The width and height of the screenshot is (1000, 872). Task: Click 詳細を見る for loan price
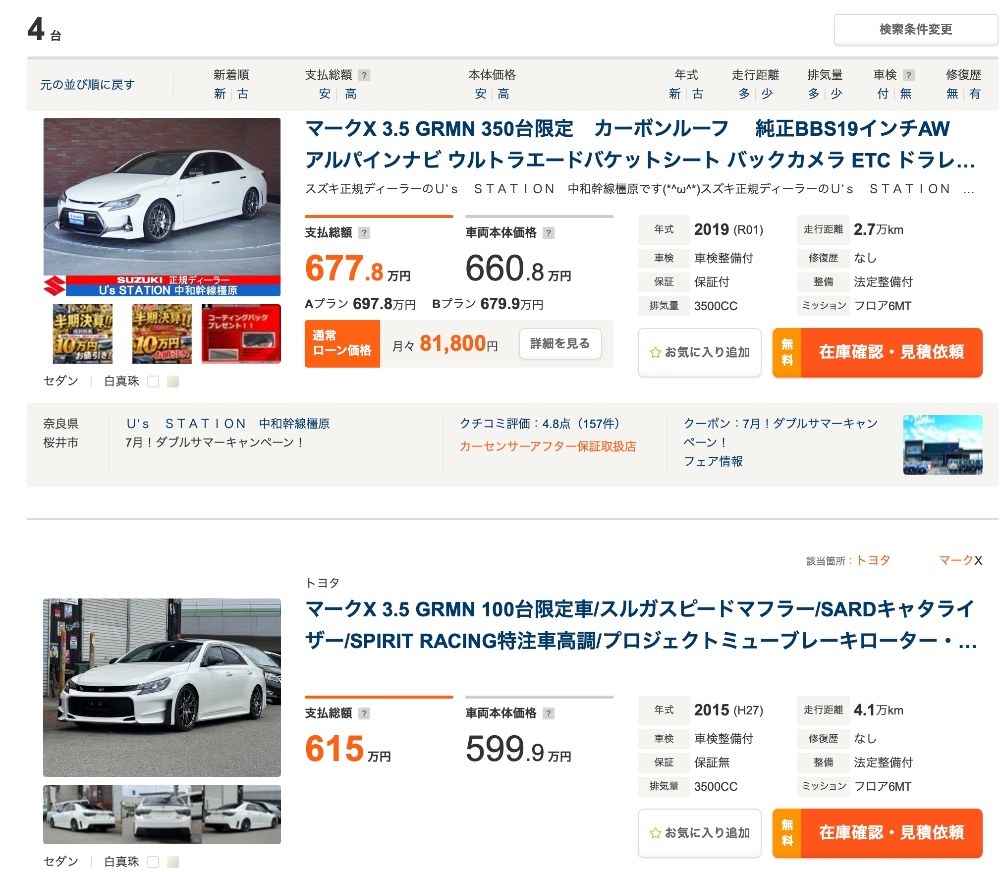click(560, 344)
